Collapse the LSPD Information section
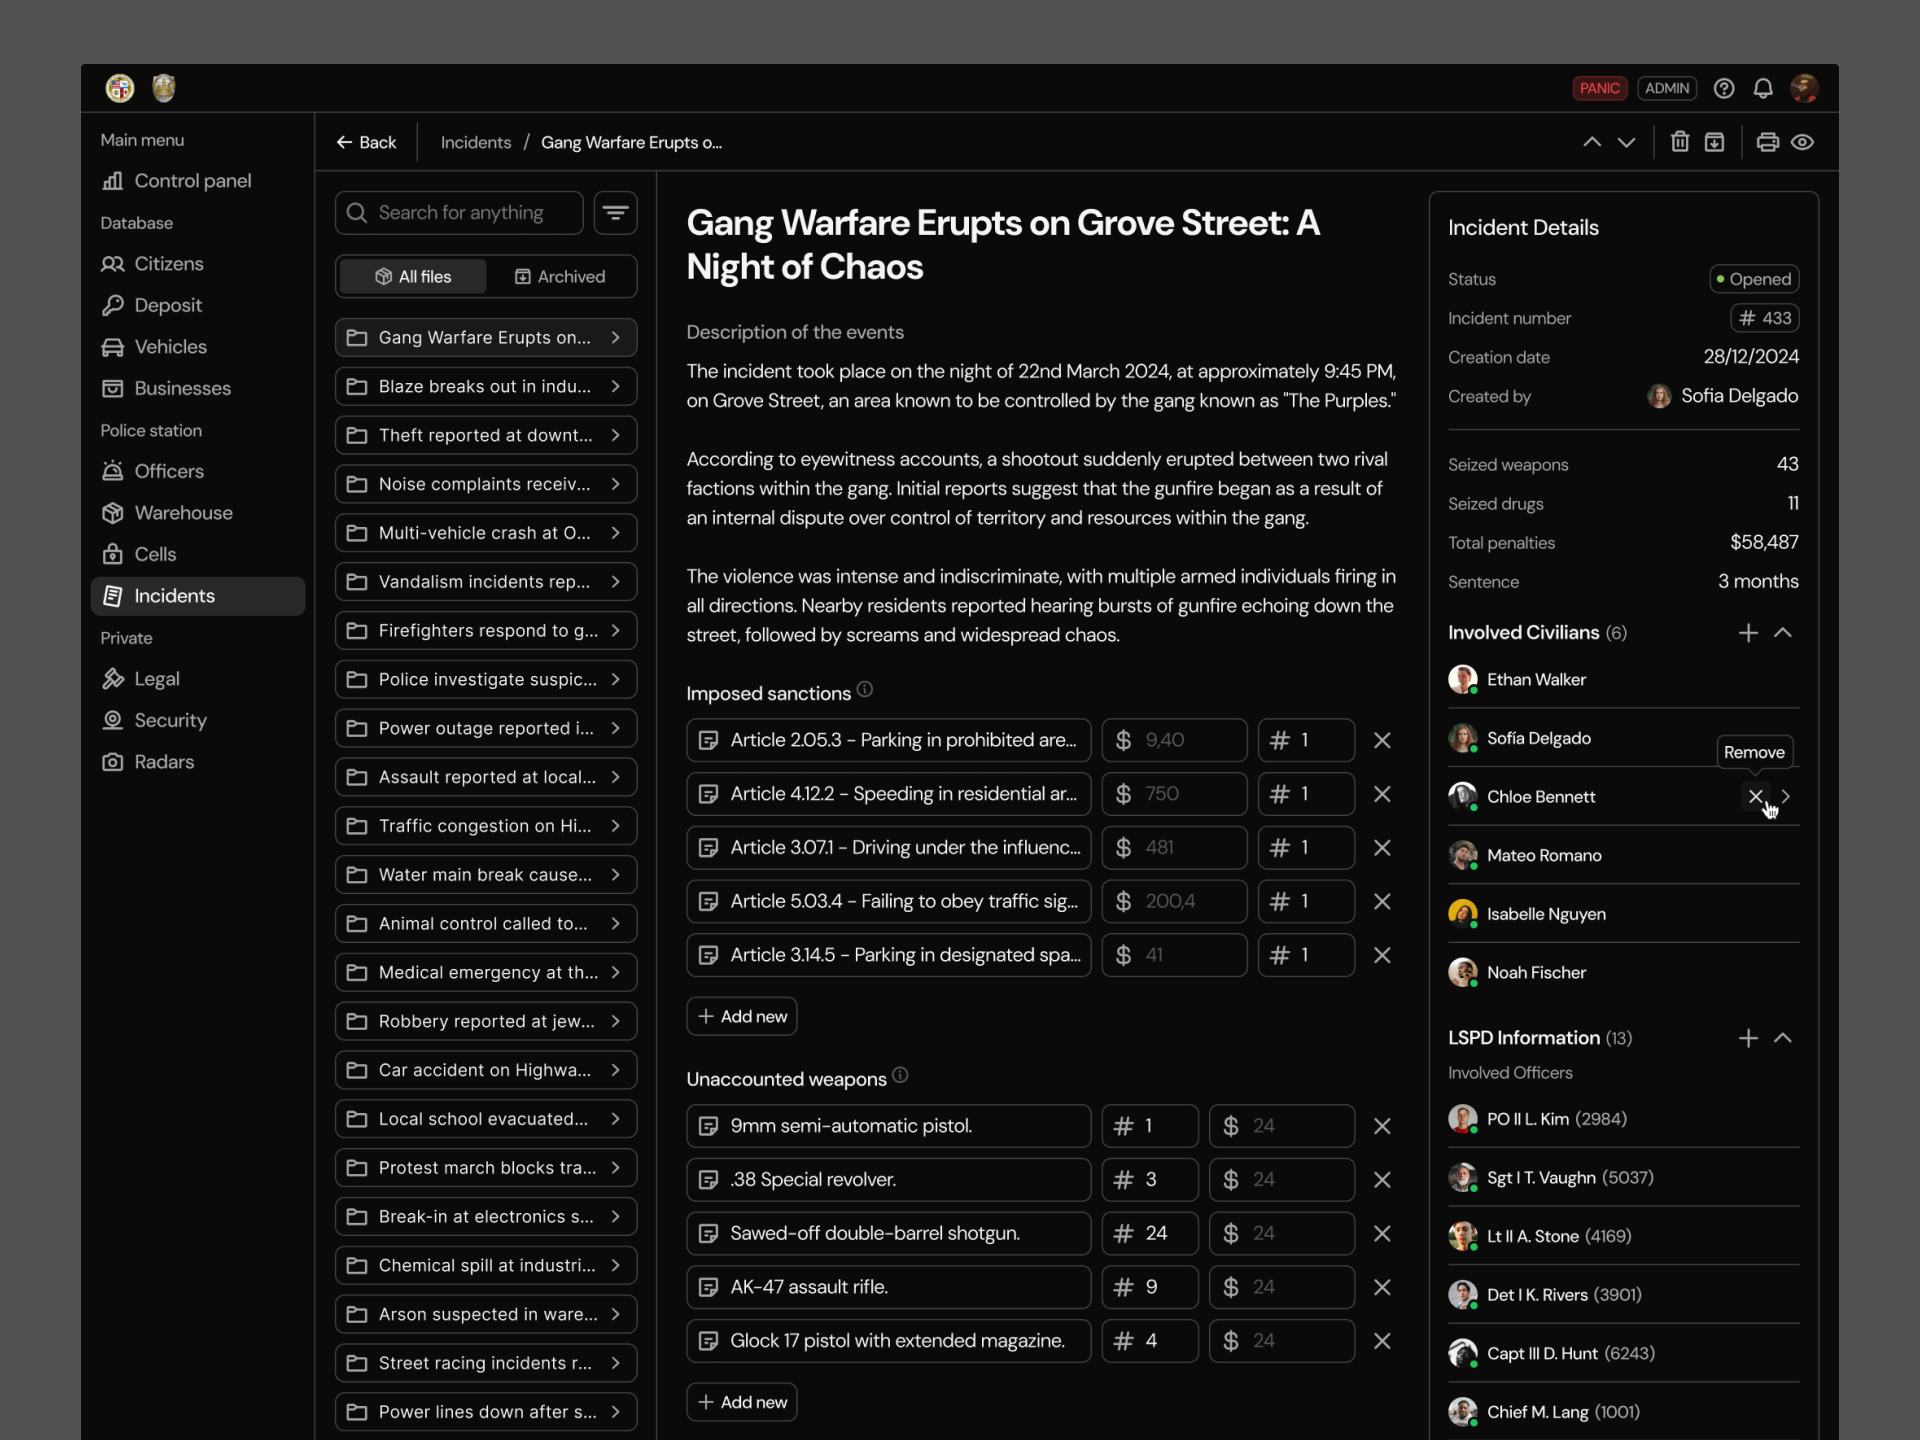Viewport: 1920px width, 1440px height. click(1783, 1038)
